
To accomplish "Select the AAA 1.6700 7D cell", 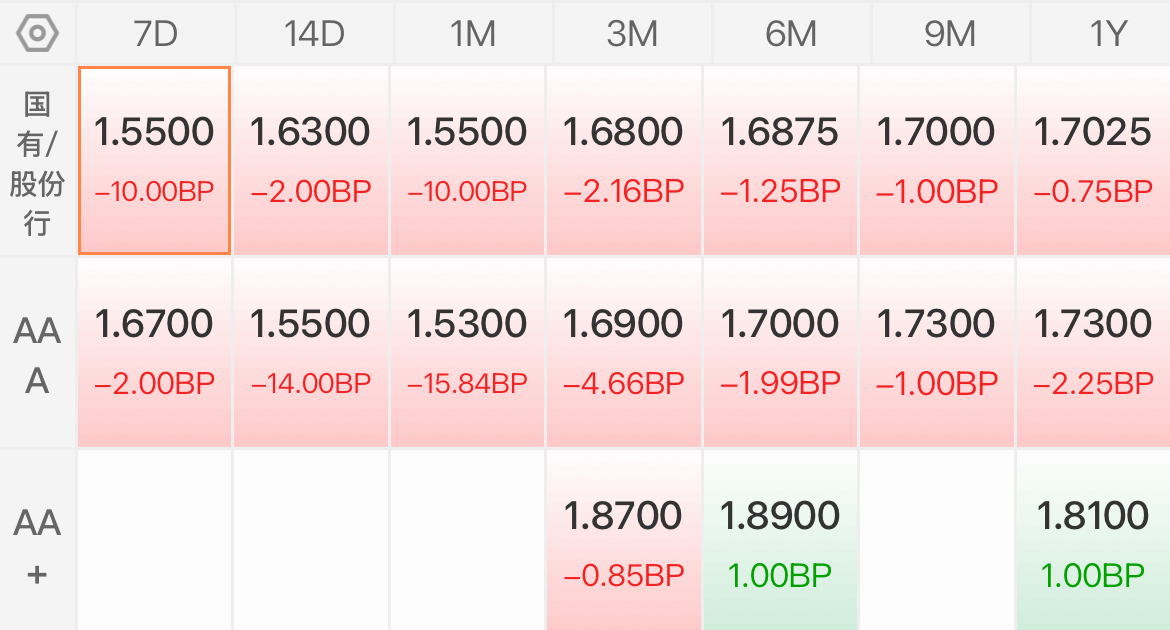I will (154, 352).
